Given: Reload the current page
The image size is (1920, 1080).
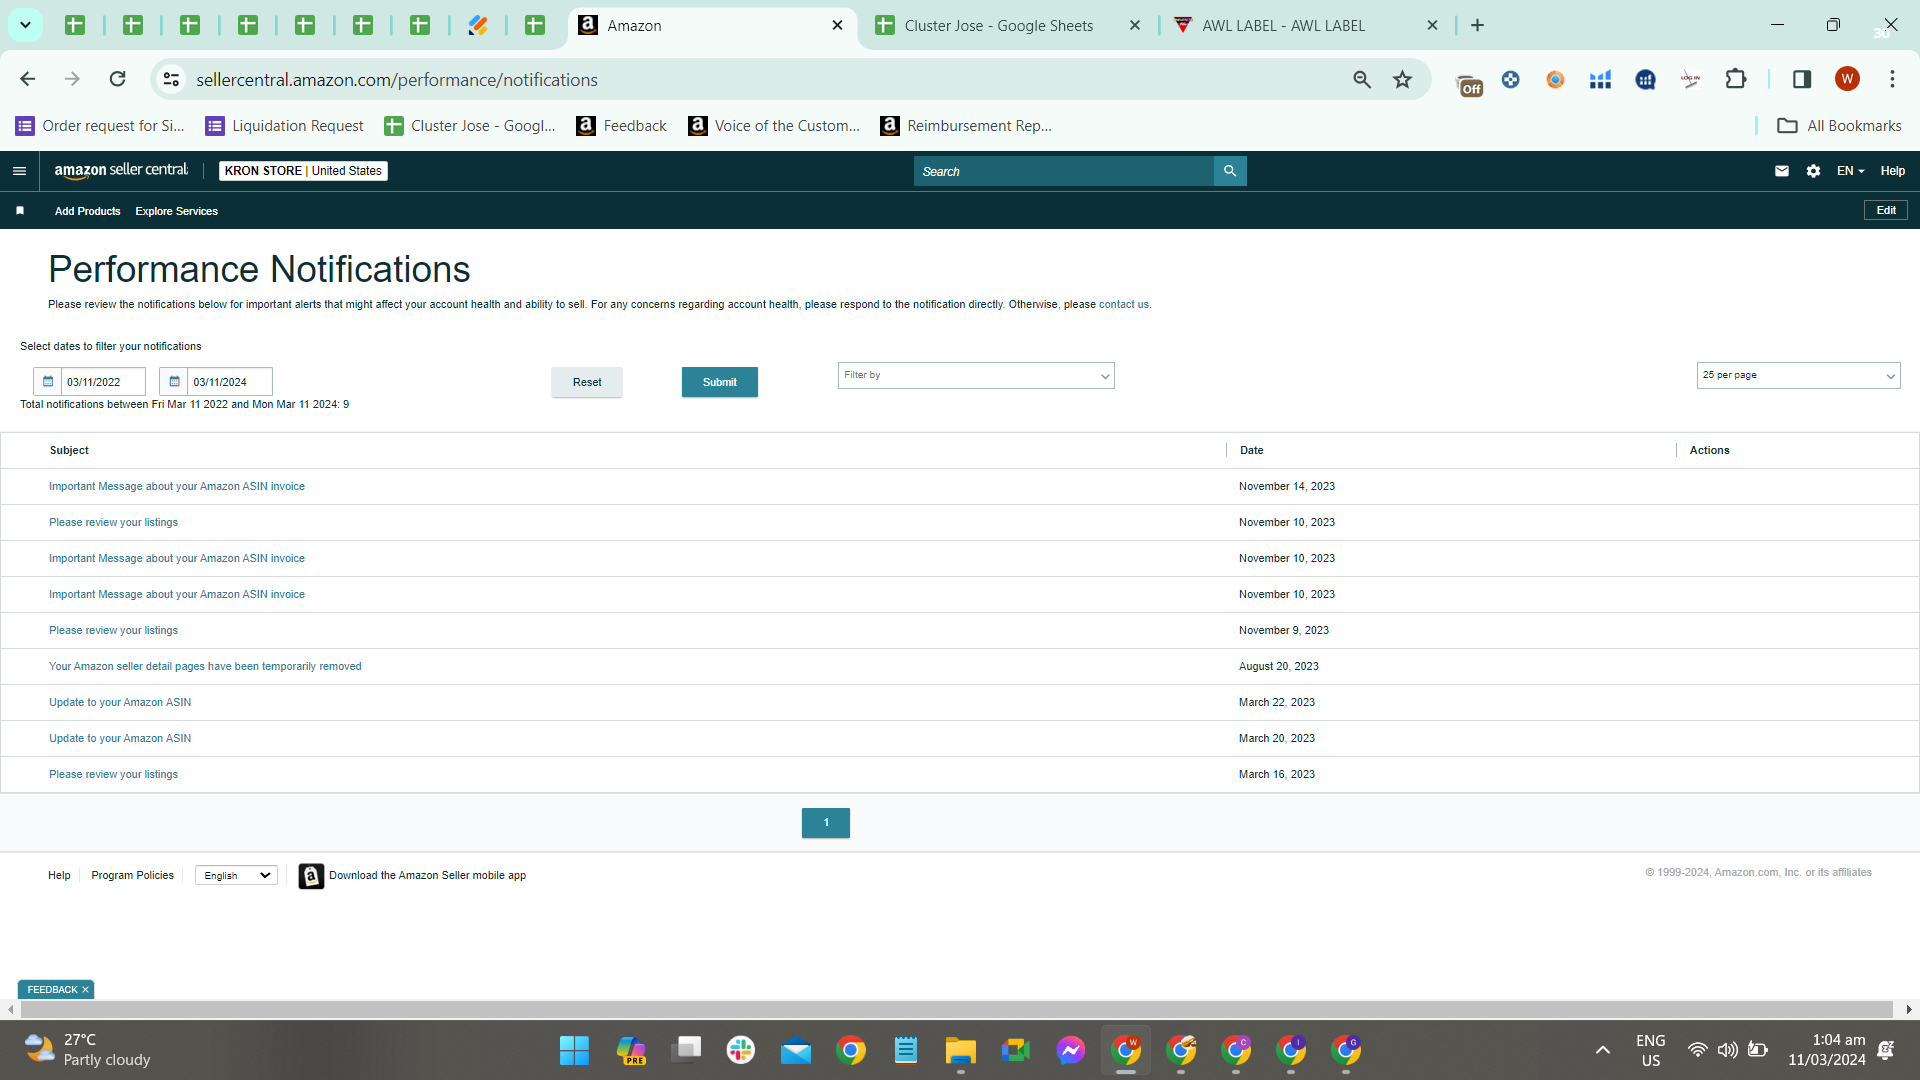Looking at the screenshot, I should pyautogui.click(x=117, y=79).
